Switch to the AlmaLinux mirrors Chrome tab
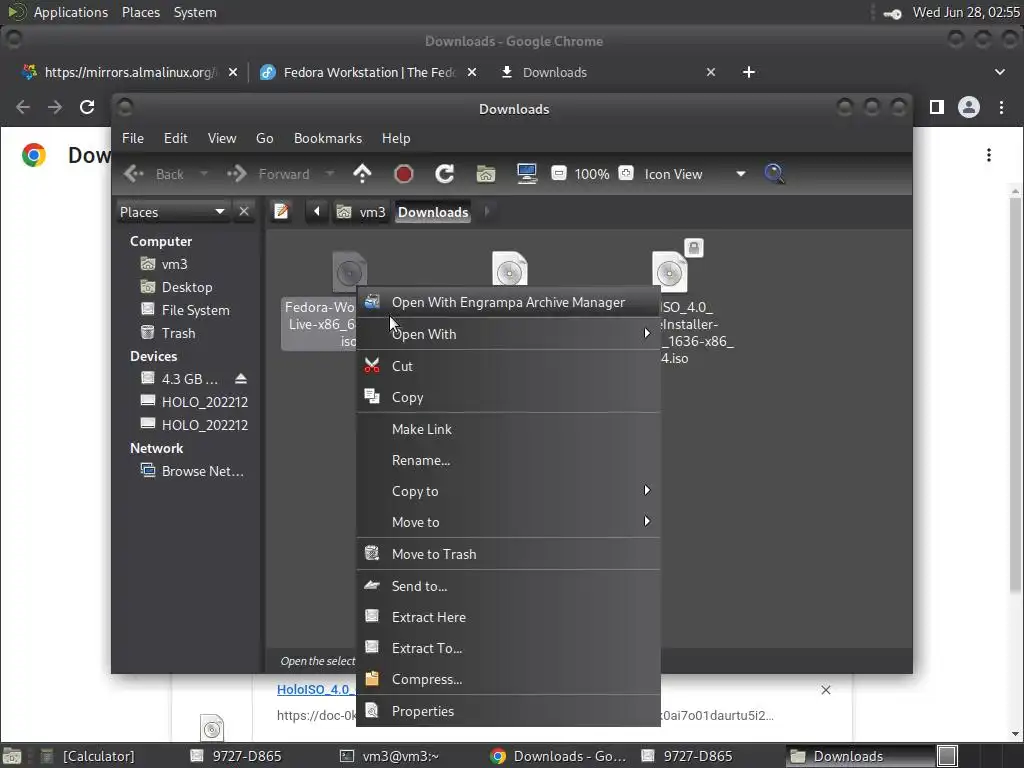This screenshot has height=768, width=1024. 129,72
